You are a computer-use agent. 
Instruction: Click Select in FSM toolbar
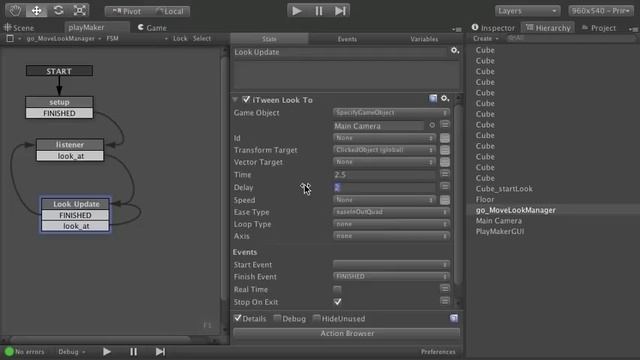tap(202, 38)
